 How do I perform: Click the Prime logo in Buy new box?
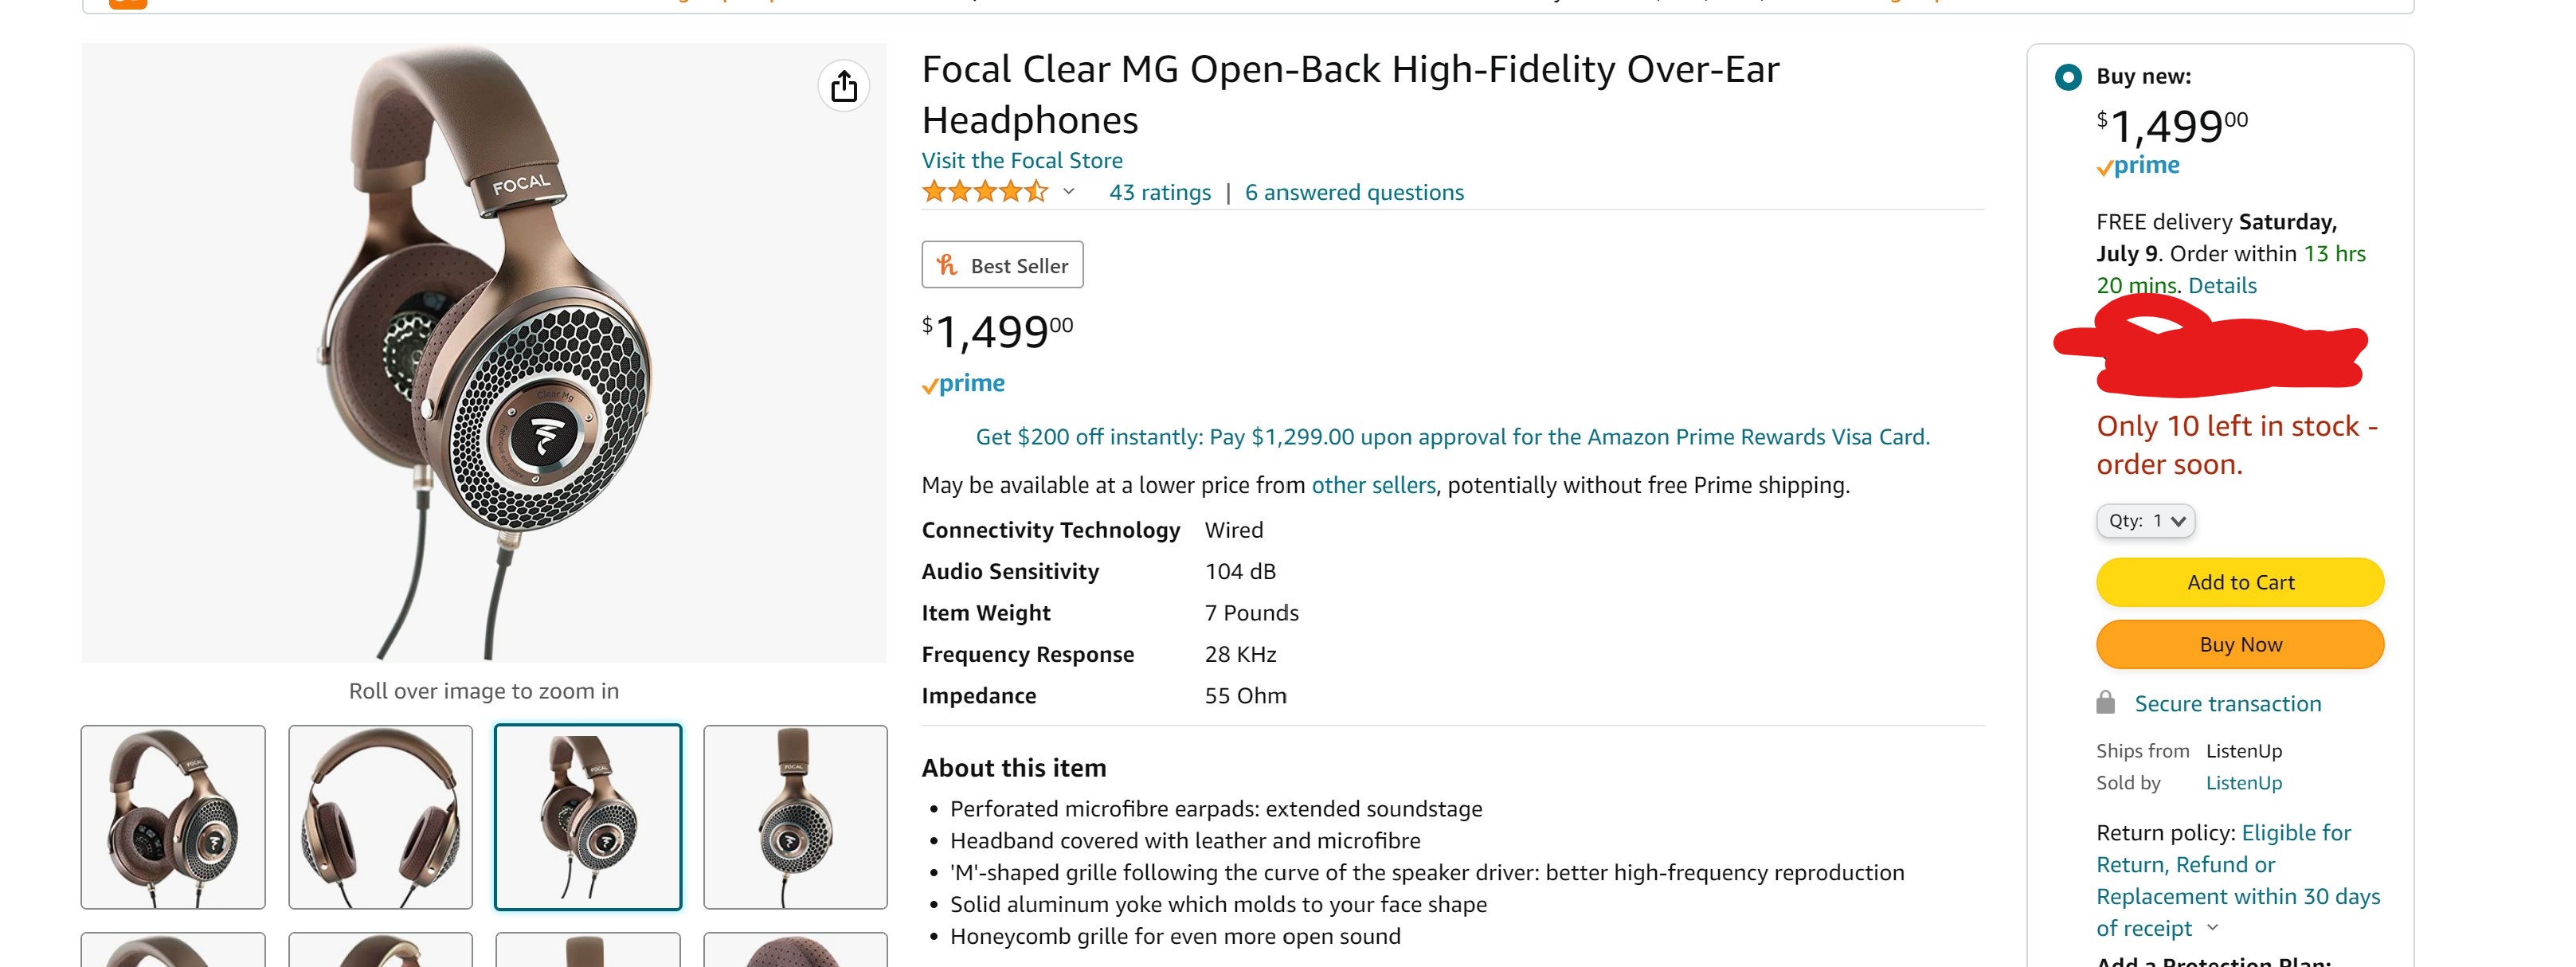[2138, 166]
